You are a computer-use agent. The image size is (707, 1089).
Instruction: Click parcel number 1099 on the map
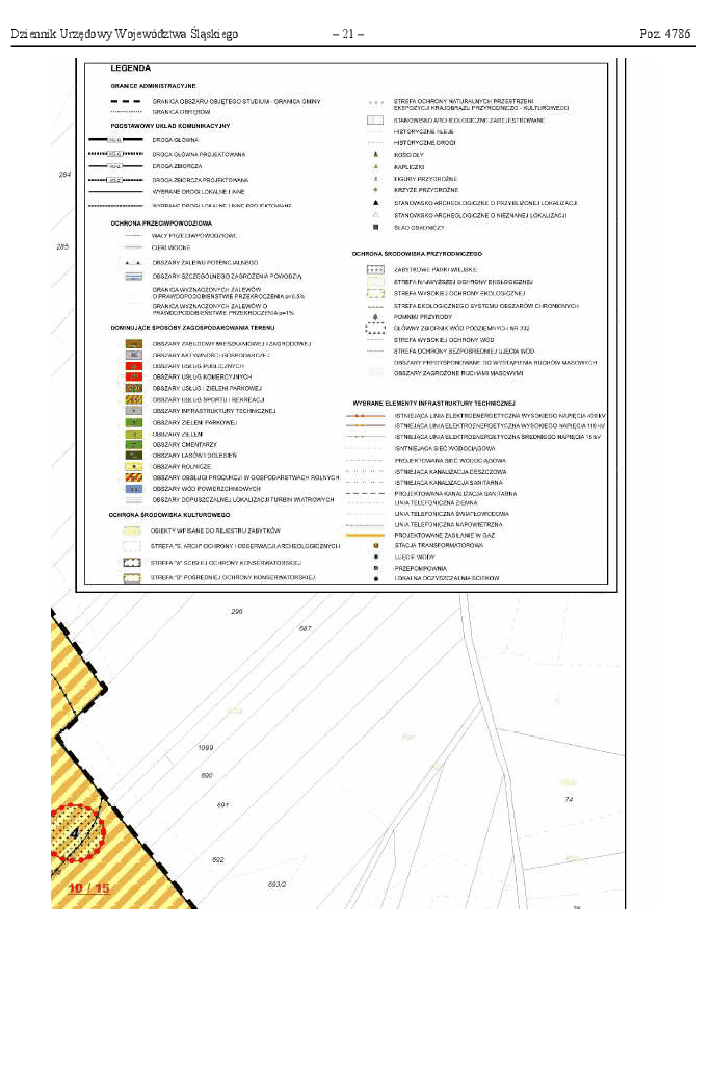(x=206, y=748)
